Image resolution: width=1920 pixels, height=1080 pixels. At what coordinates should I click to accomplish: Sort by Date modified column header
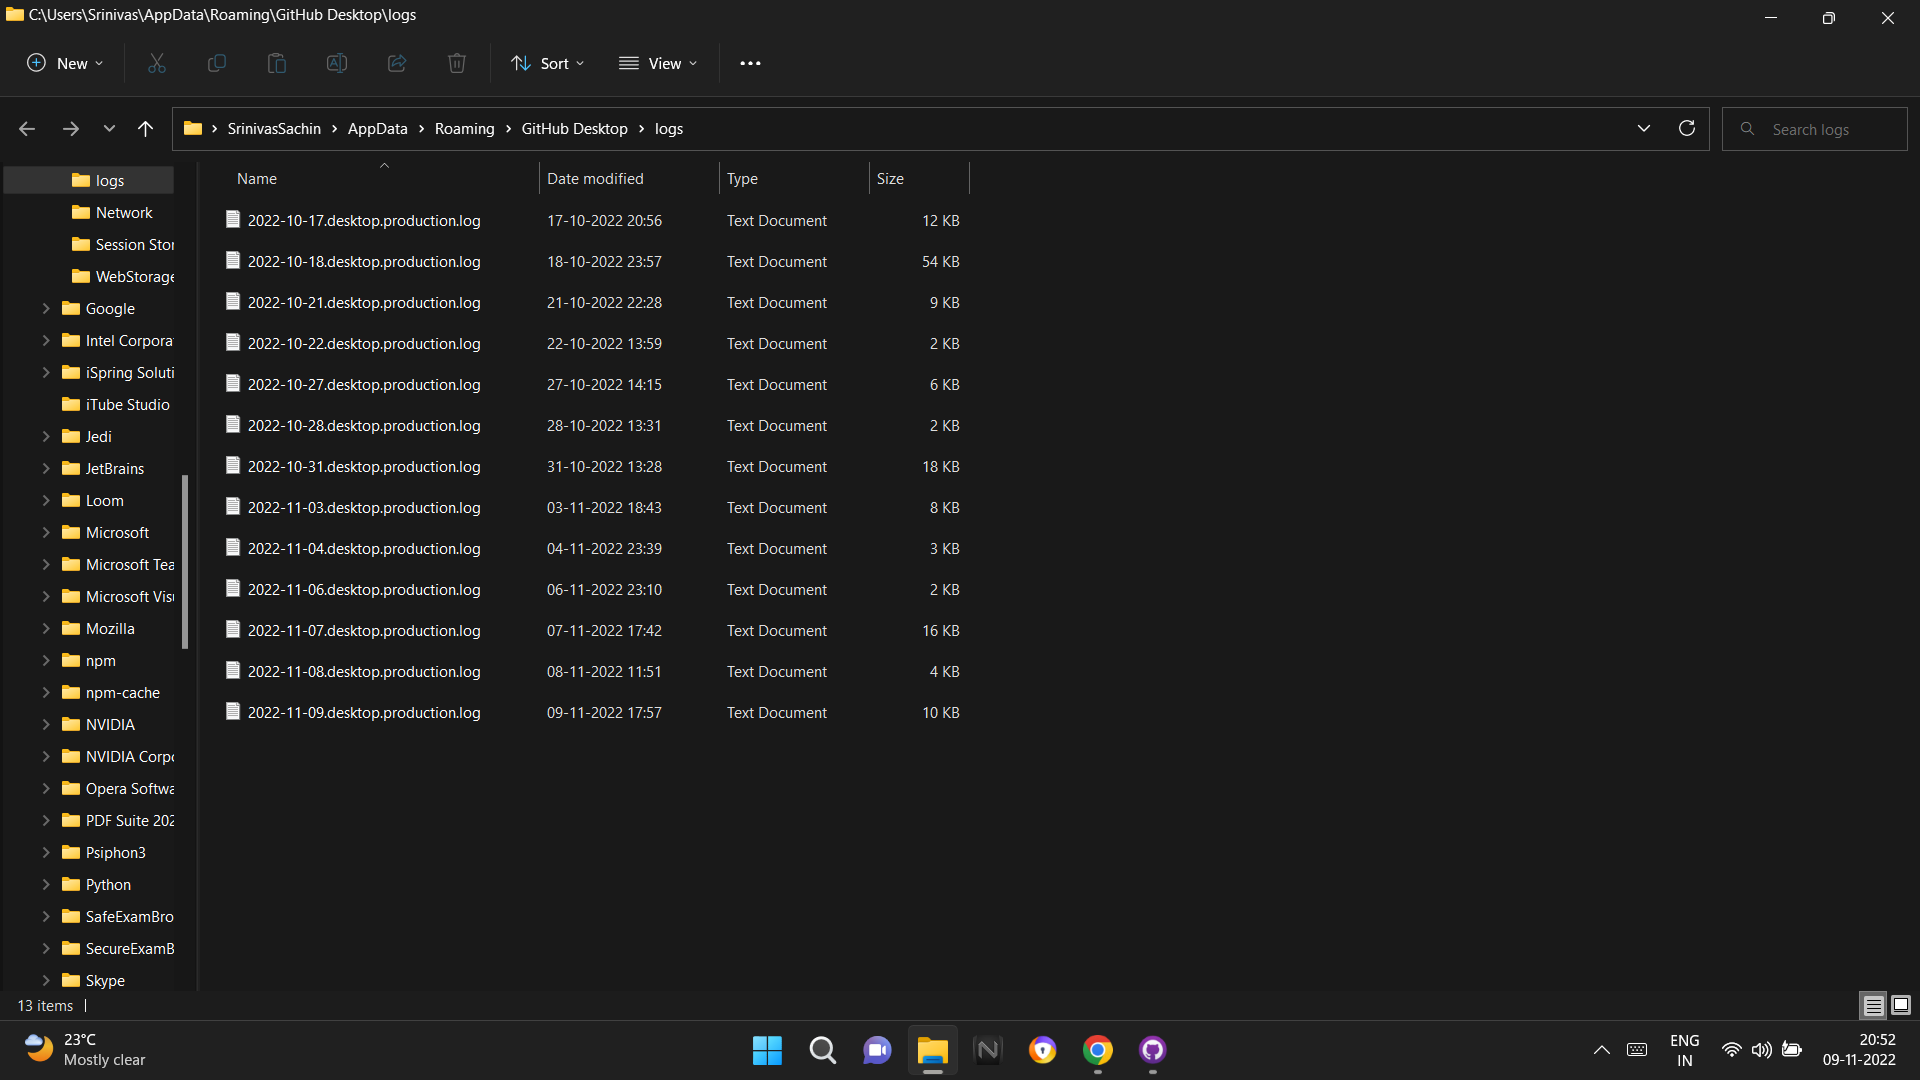595,178
